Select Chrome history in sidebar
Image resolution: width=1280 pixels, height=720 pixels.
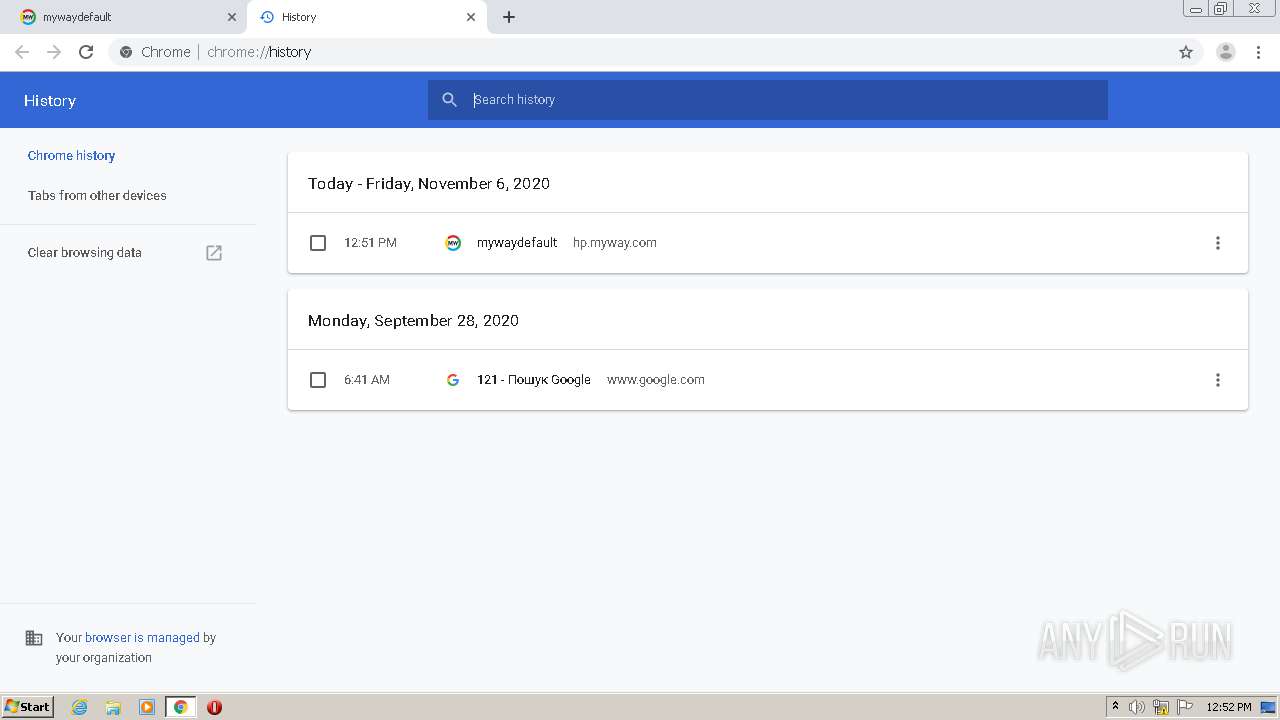pyautogui.click(x=71, y=156)
